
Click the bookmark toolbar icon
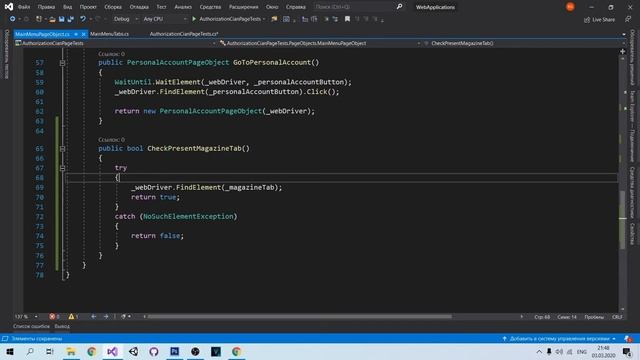click(347, 19)
